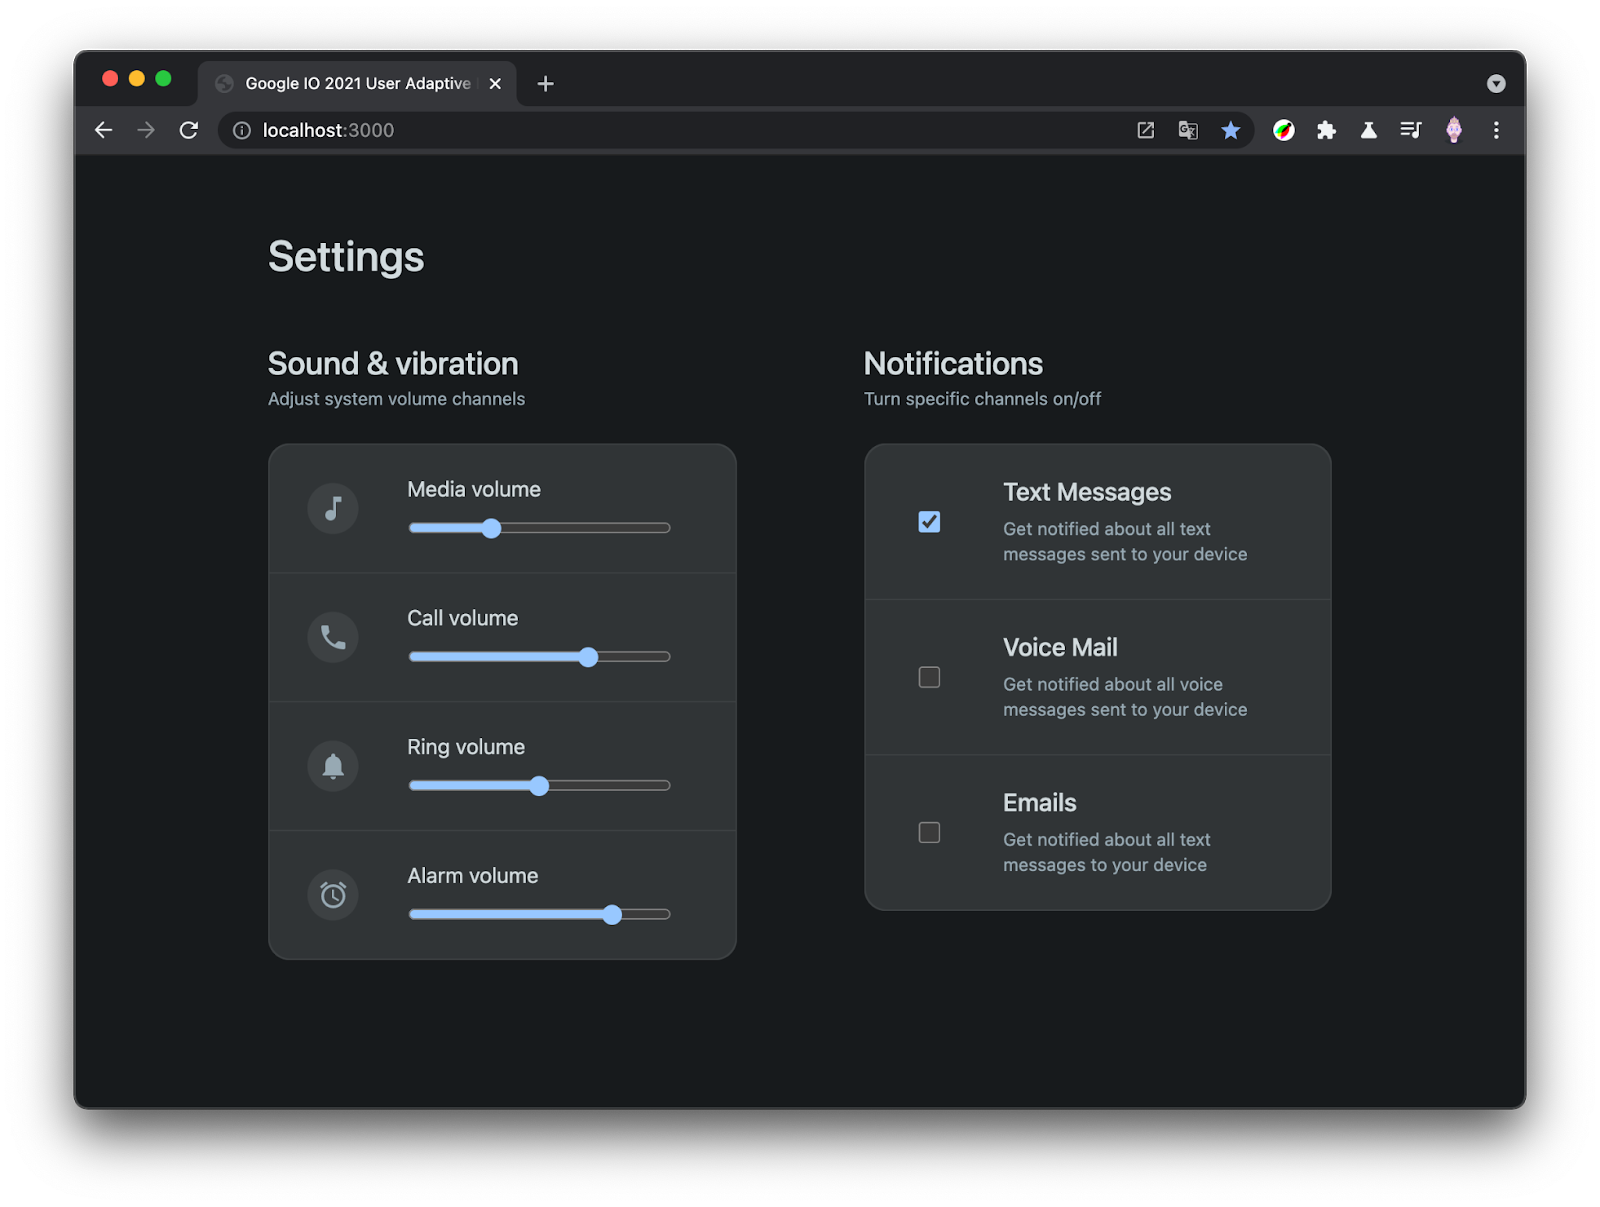Click the Translate page icon in address bar

point(1188,131)
